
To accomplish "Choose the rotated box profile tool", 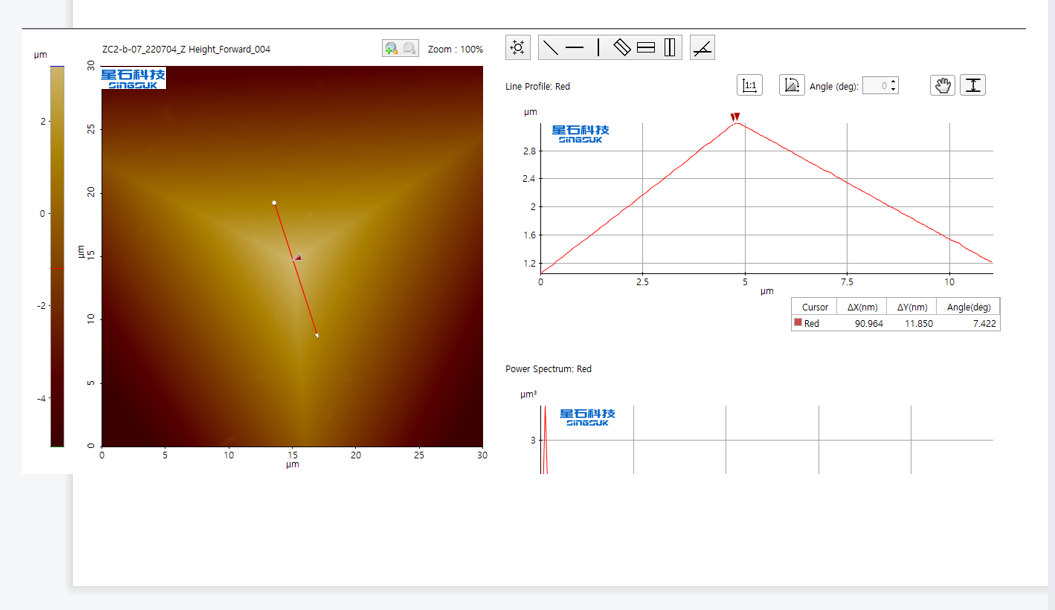I will click(622, 47).
